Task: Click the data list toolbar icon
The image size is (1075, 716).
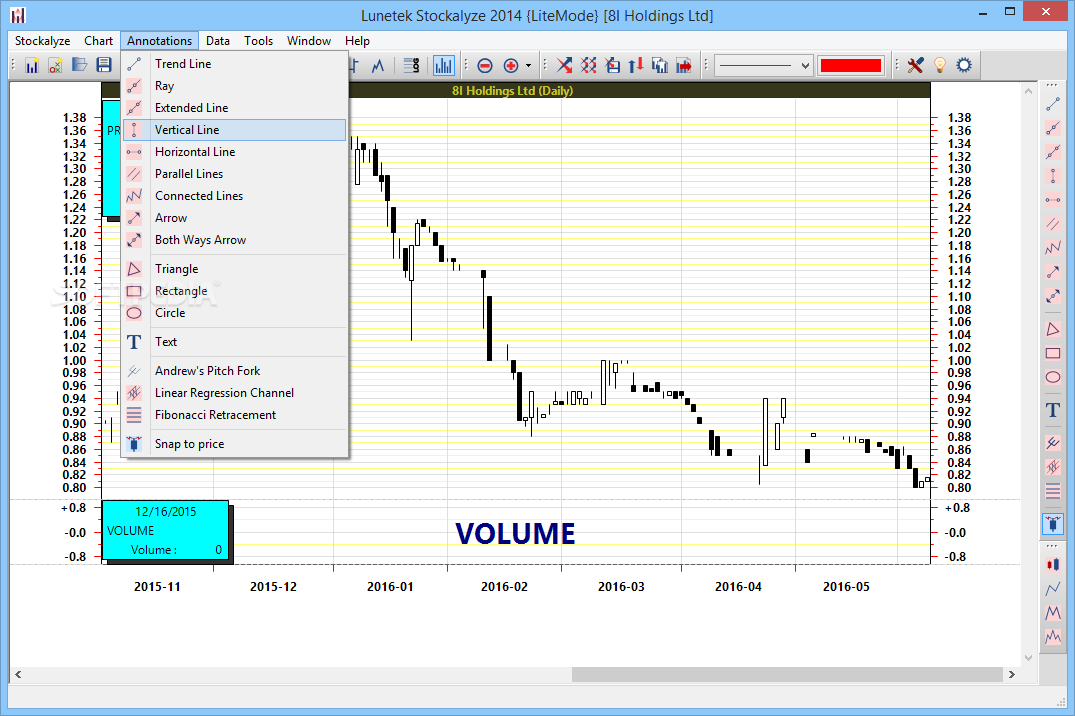Action: click(x=411, y=66)
